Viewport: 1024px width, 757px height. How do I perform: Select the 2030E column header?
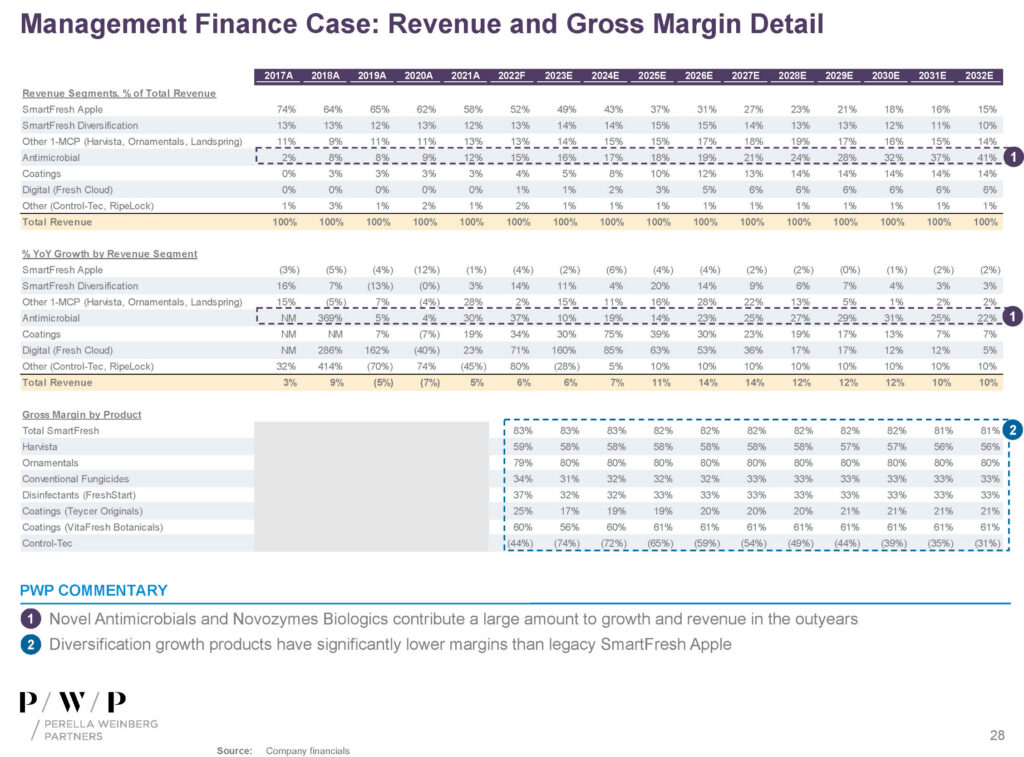886,76
